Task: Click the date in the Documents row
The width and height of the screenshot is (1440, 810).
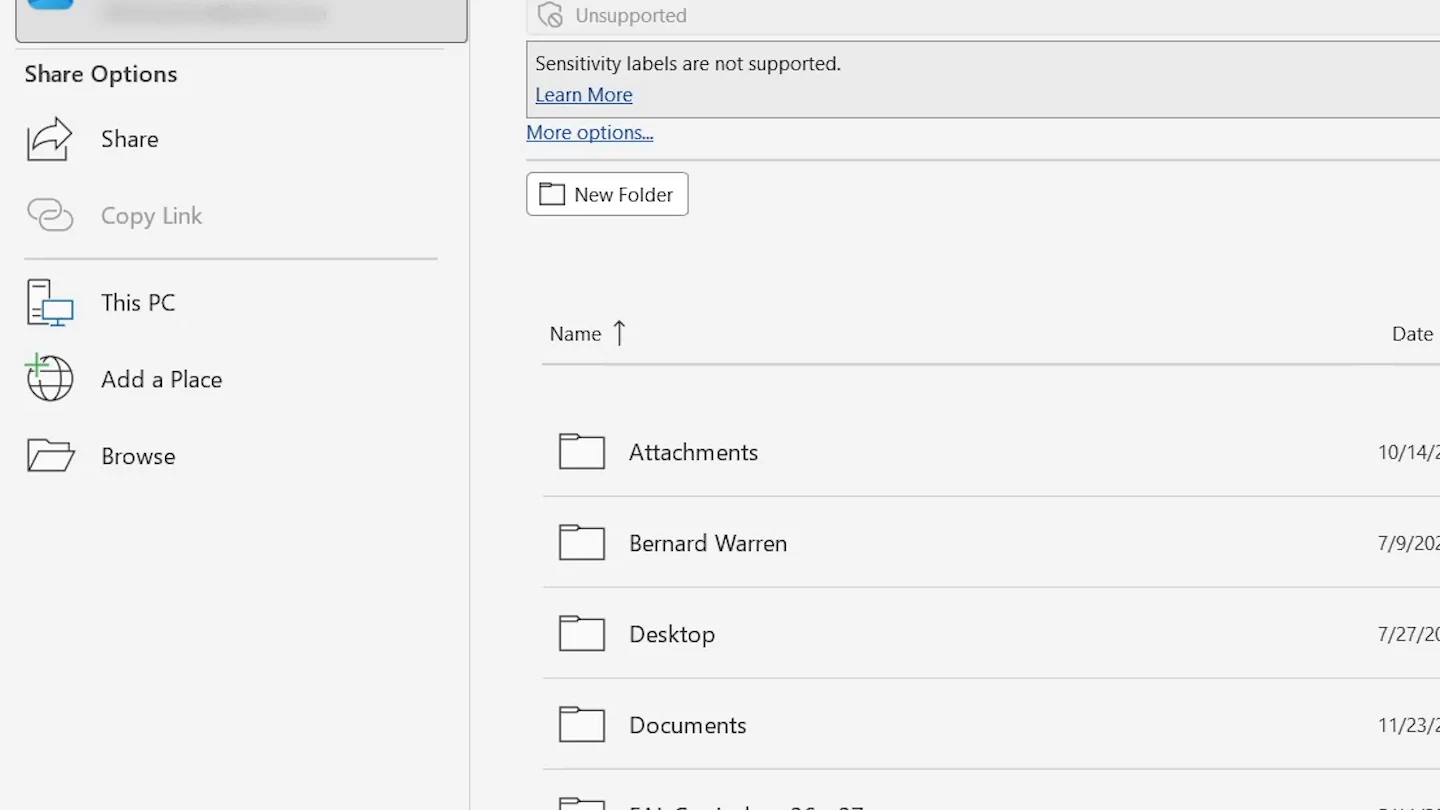Action: [1409, 725]
